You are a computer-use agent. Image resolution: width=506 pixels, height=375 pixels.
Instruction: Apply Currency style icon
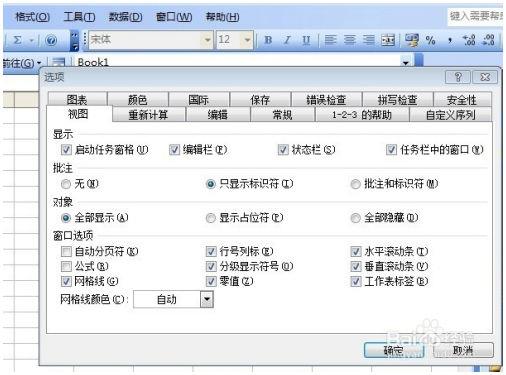click(x=412, y=40)
